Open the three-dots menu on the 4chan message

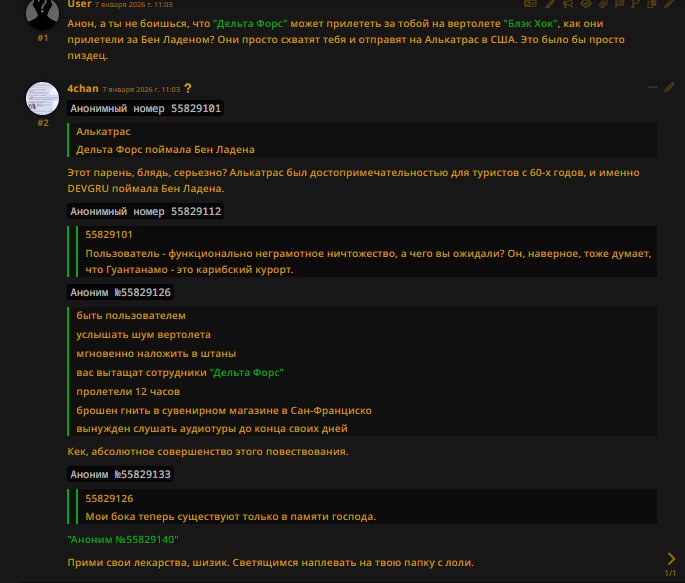pyautogui.click(x=652, y=87)
